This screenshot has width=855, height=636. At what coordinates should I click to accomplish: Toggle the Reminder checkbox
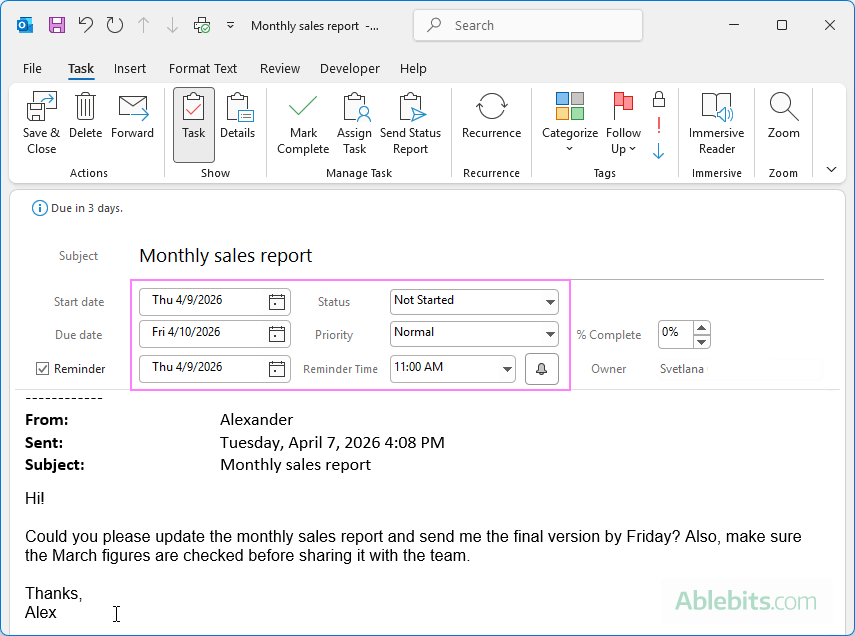[42, 368]
